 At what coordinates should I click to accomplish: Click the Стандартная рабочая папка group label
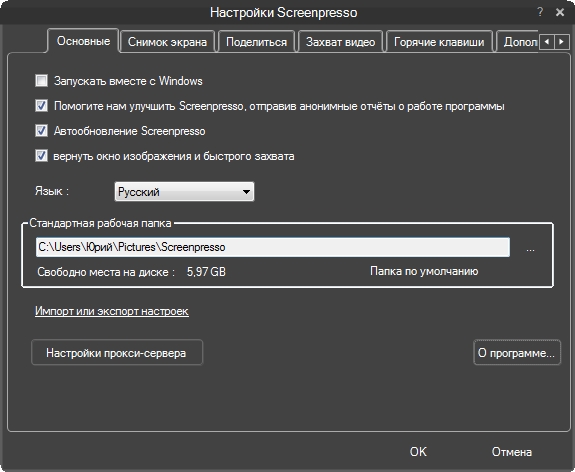100,223
